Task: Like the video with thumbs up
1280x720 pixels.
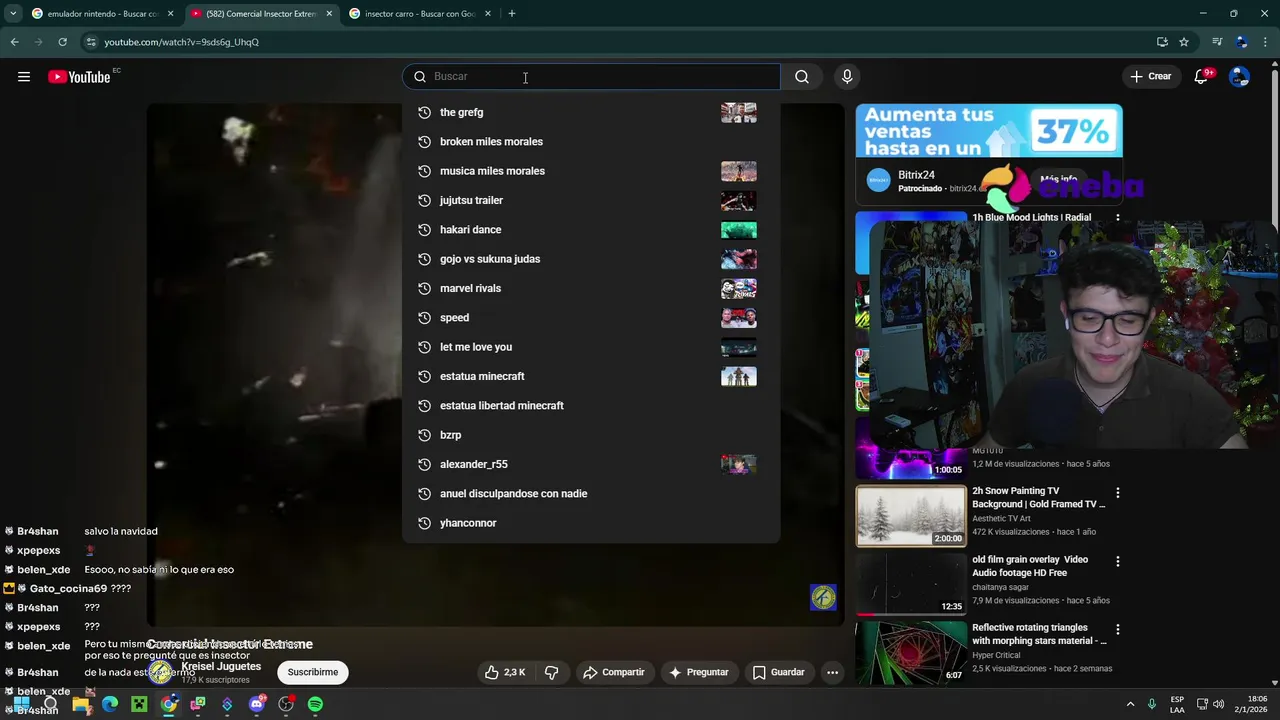Action: tap(505, 672)
